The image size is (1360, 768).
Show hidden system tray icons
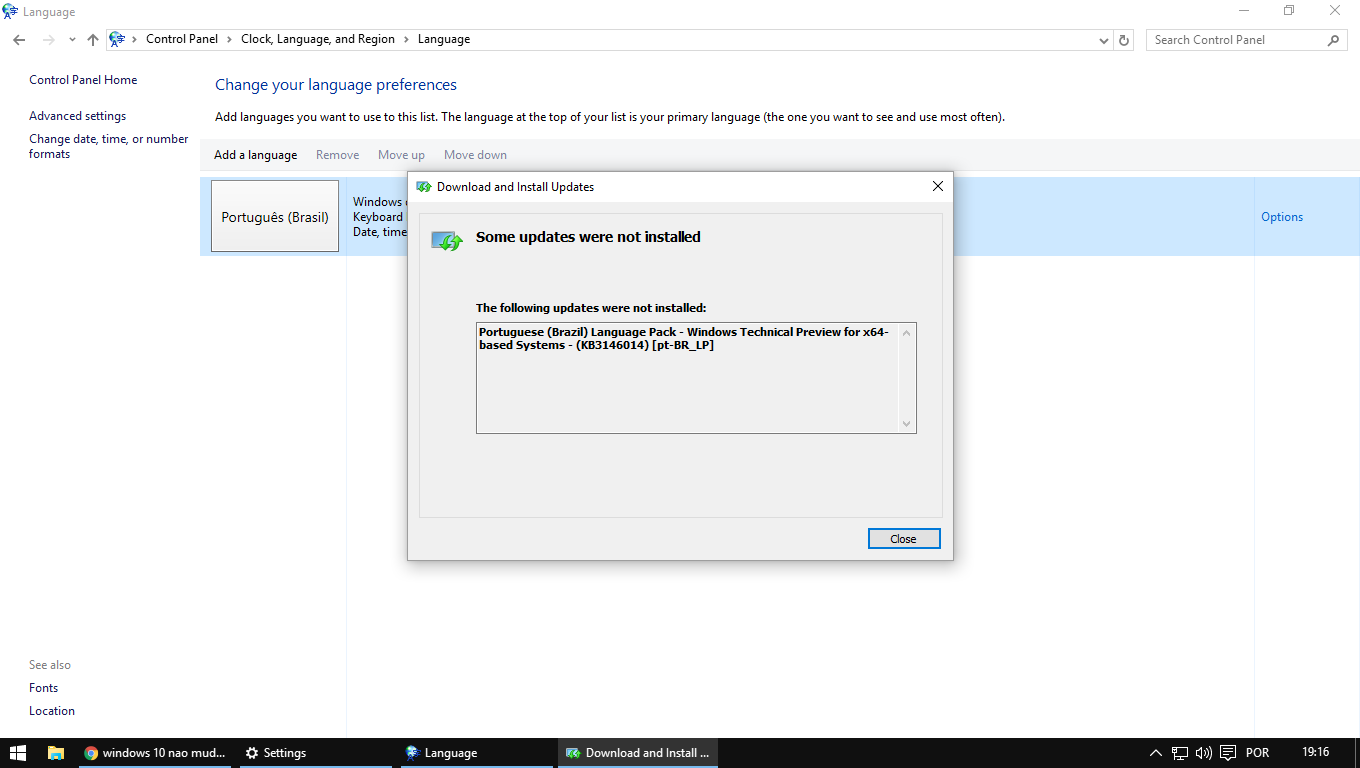pos(1156,753)
